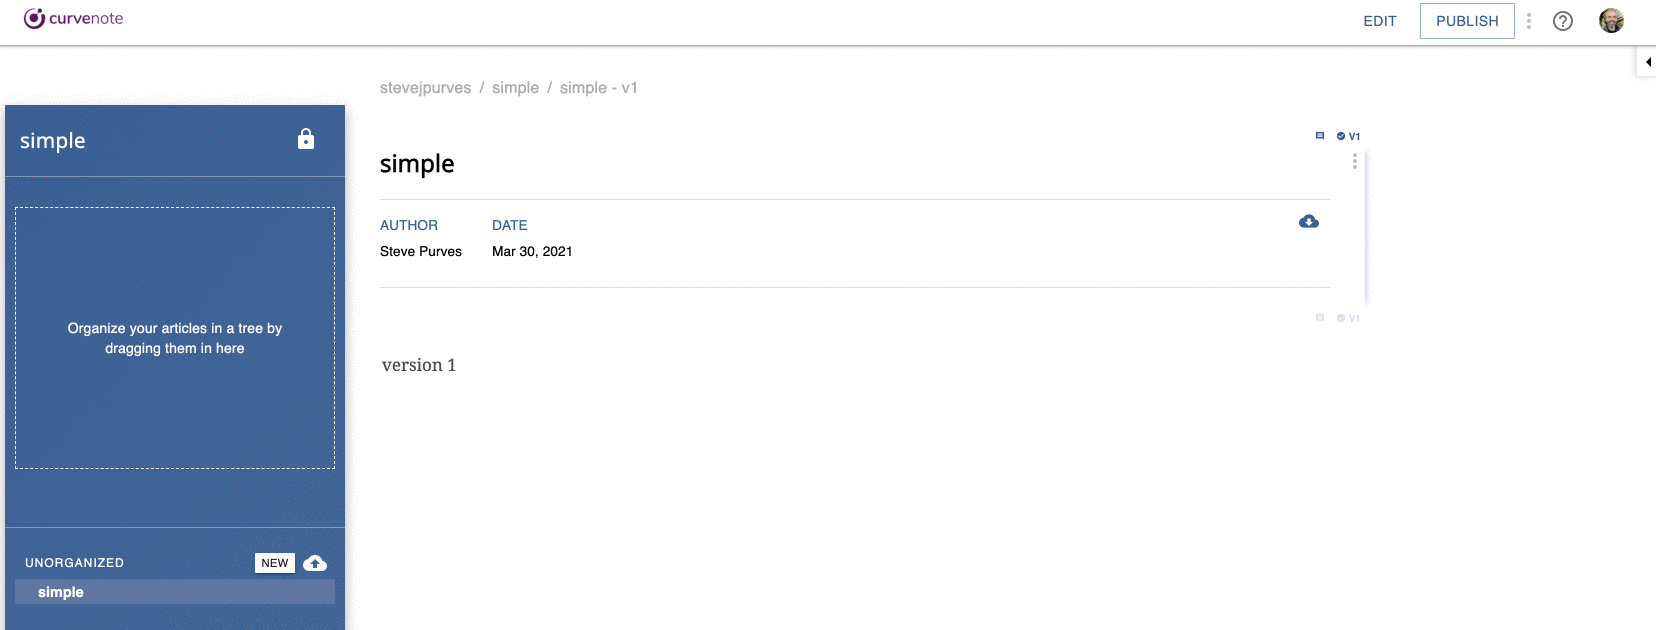The height and width of the screenshot is (630, 1656).
Task: Open the user profile avatar
Action: coord(1611,21)
